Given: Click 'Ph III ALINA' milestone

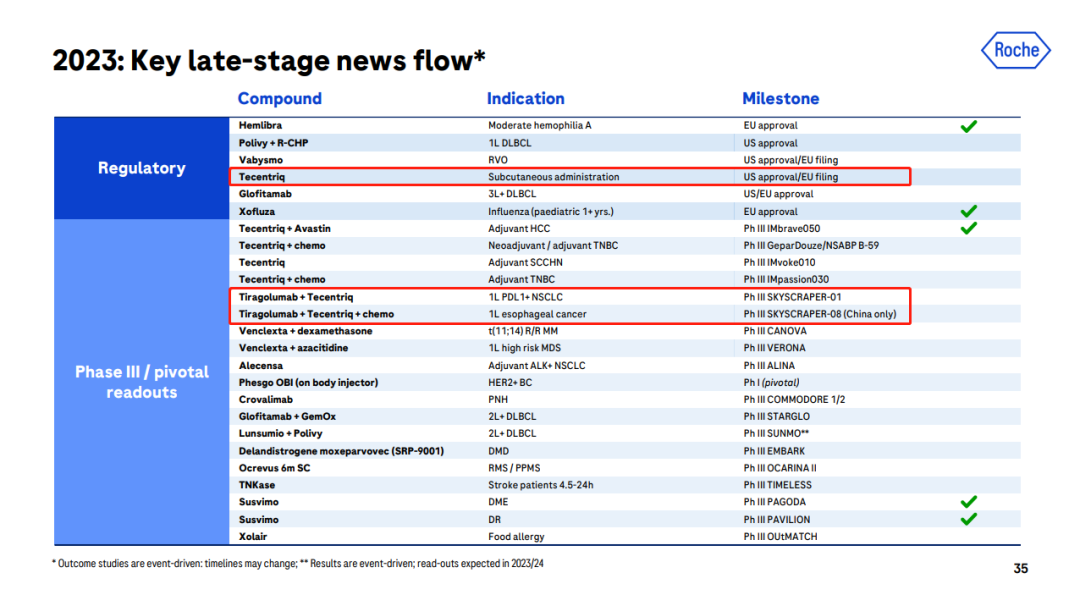Looking at the screenshot, I should point(769,366).
